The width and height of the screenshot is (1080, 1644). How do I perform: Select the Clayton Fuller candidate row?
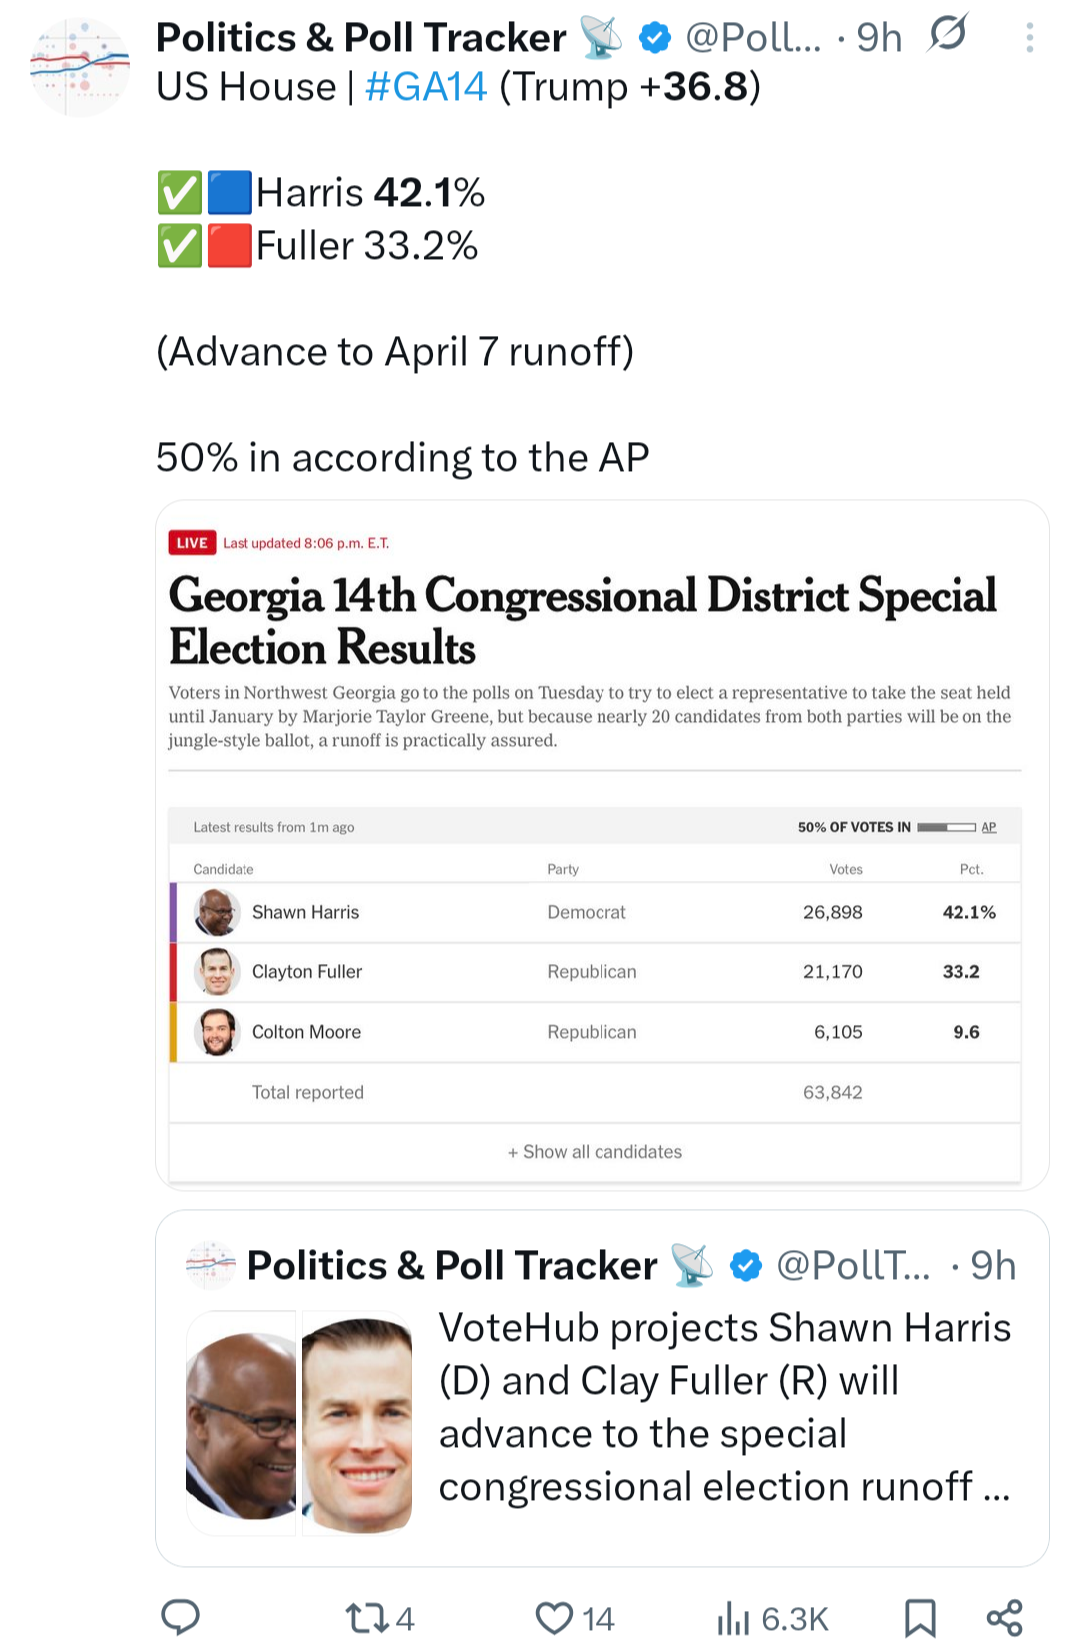595,972
